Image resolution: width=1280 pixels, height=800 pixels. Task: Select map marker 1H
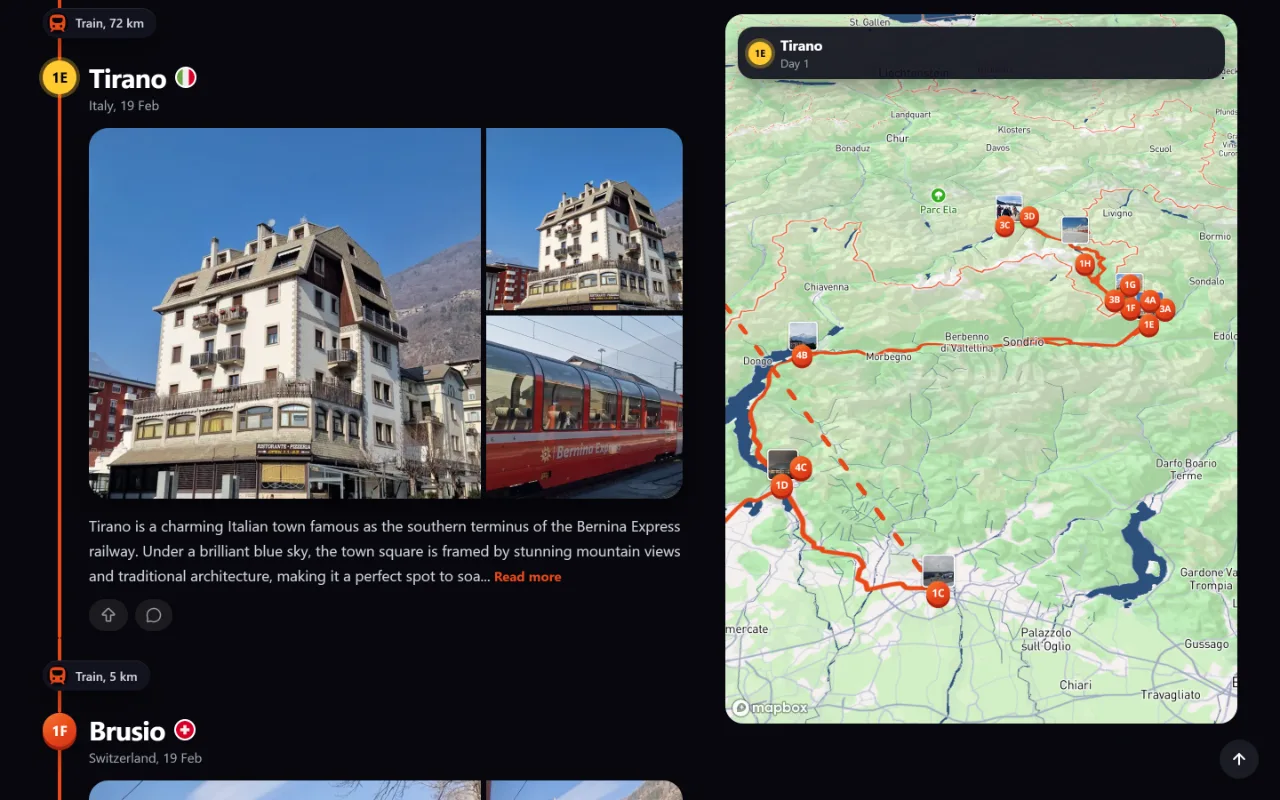pyautogui.click(x=1085, y=264)
